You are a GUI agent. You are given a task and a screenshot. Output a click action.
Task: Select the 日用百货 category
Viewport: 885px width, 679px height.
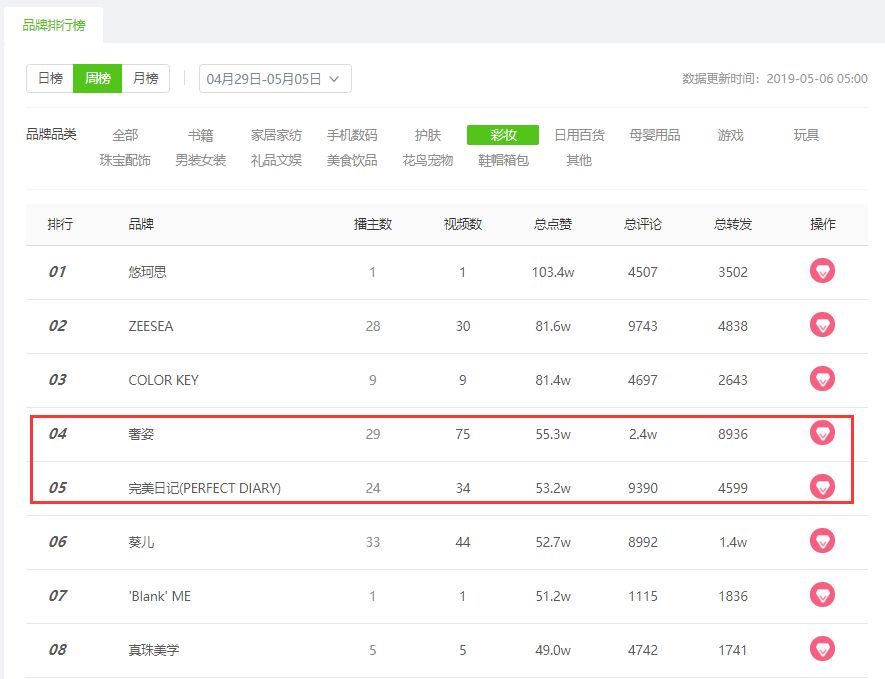[x=579, y=135]
